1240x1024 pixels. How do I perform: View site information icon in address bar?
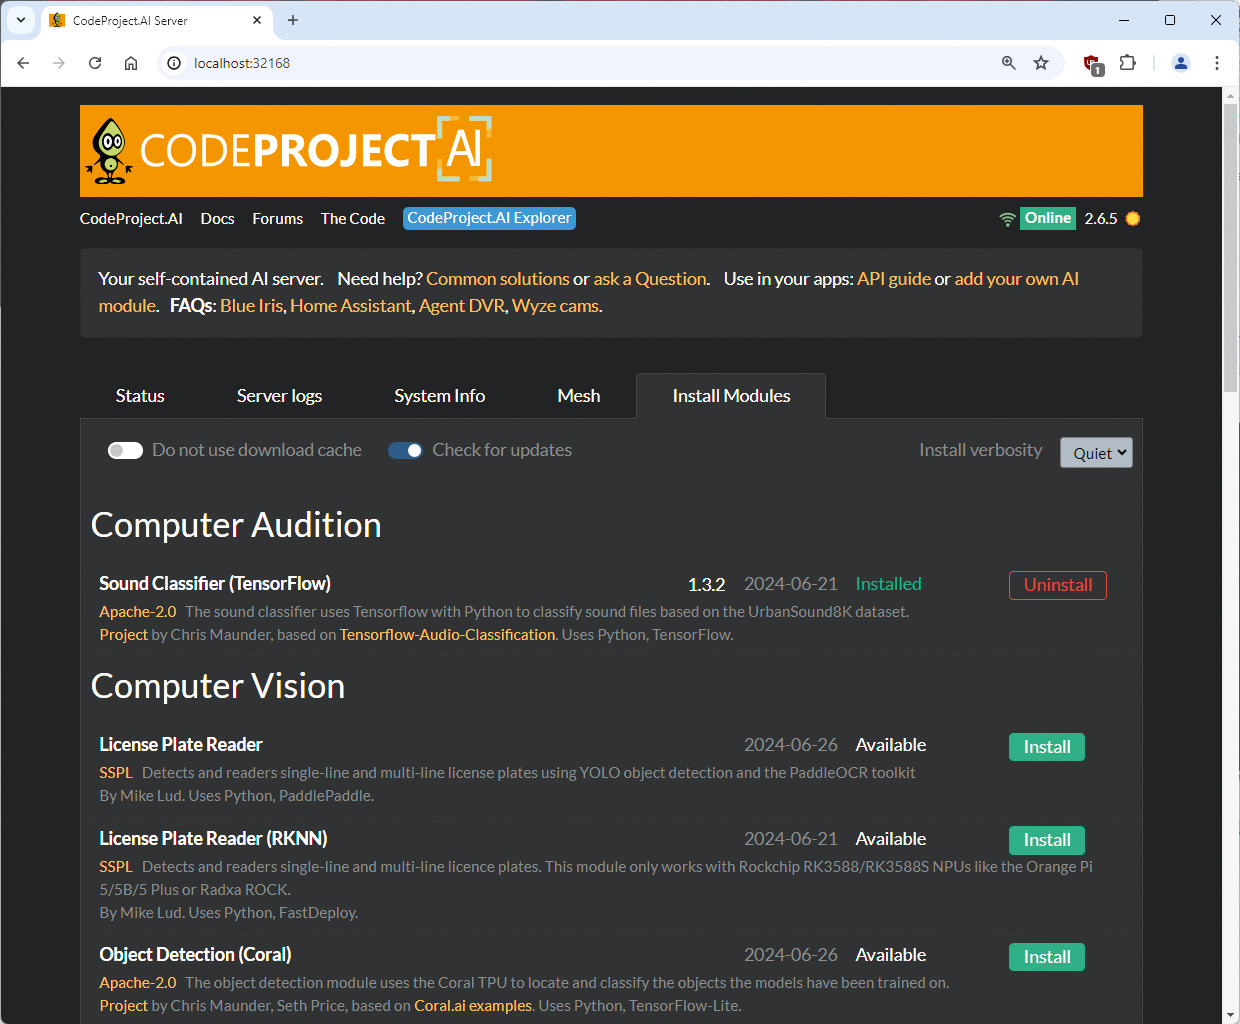[174, 63]
